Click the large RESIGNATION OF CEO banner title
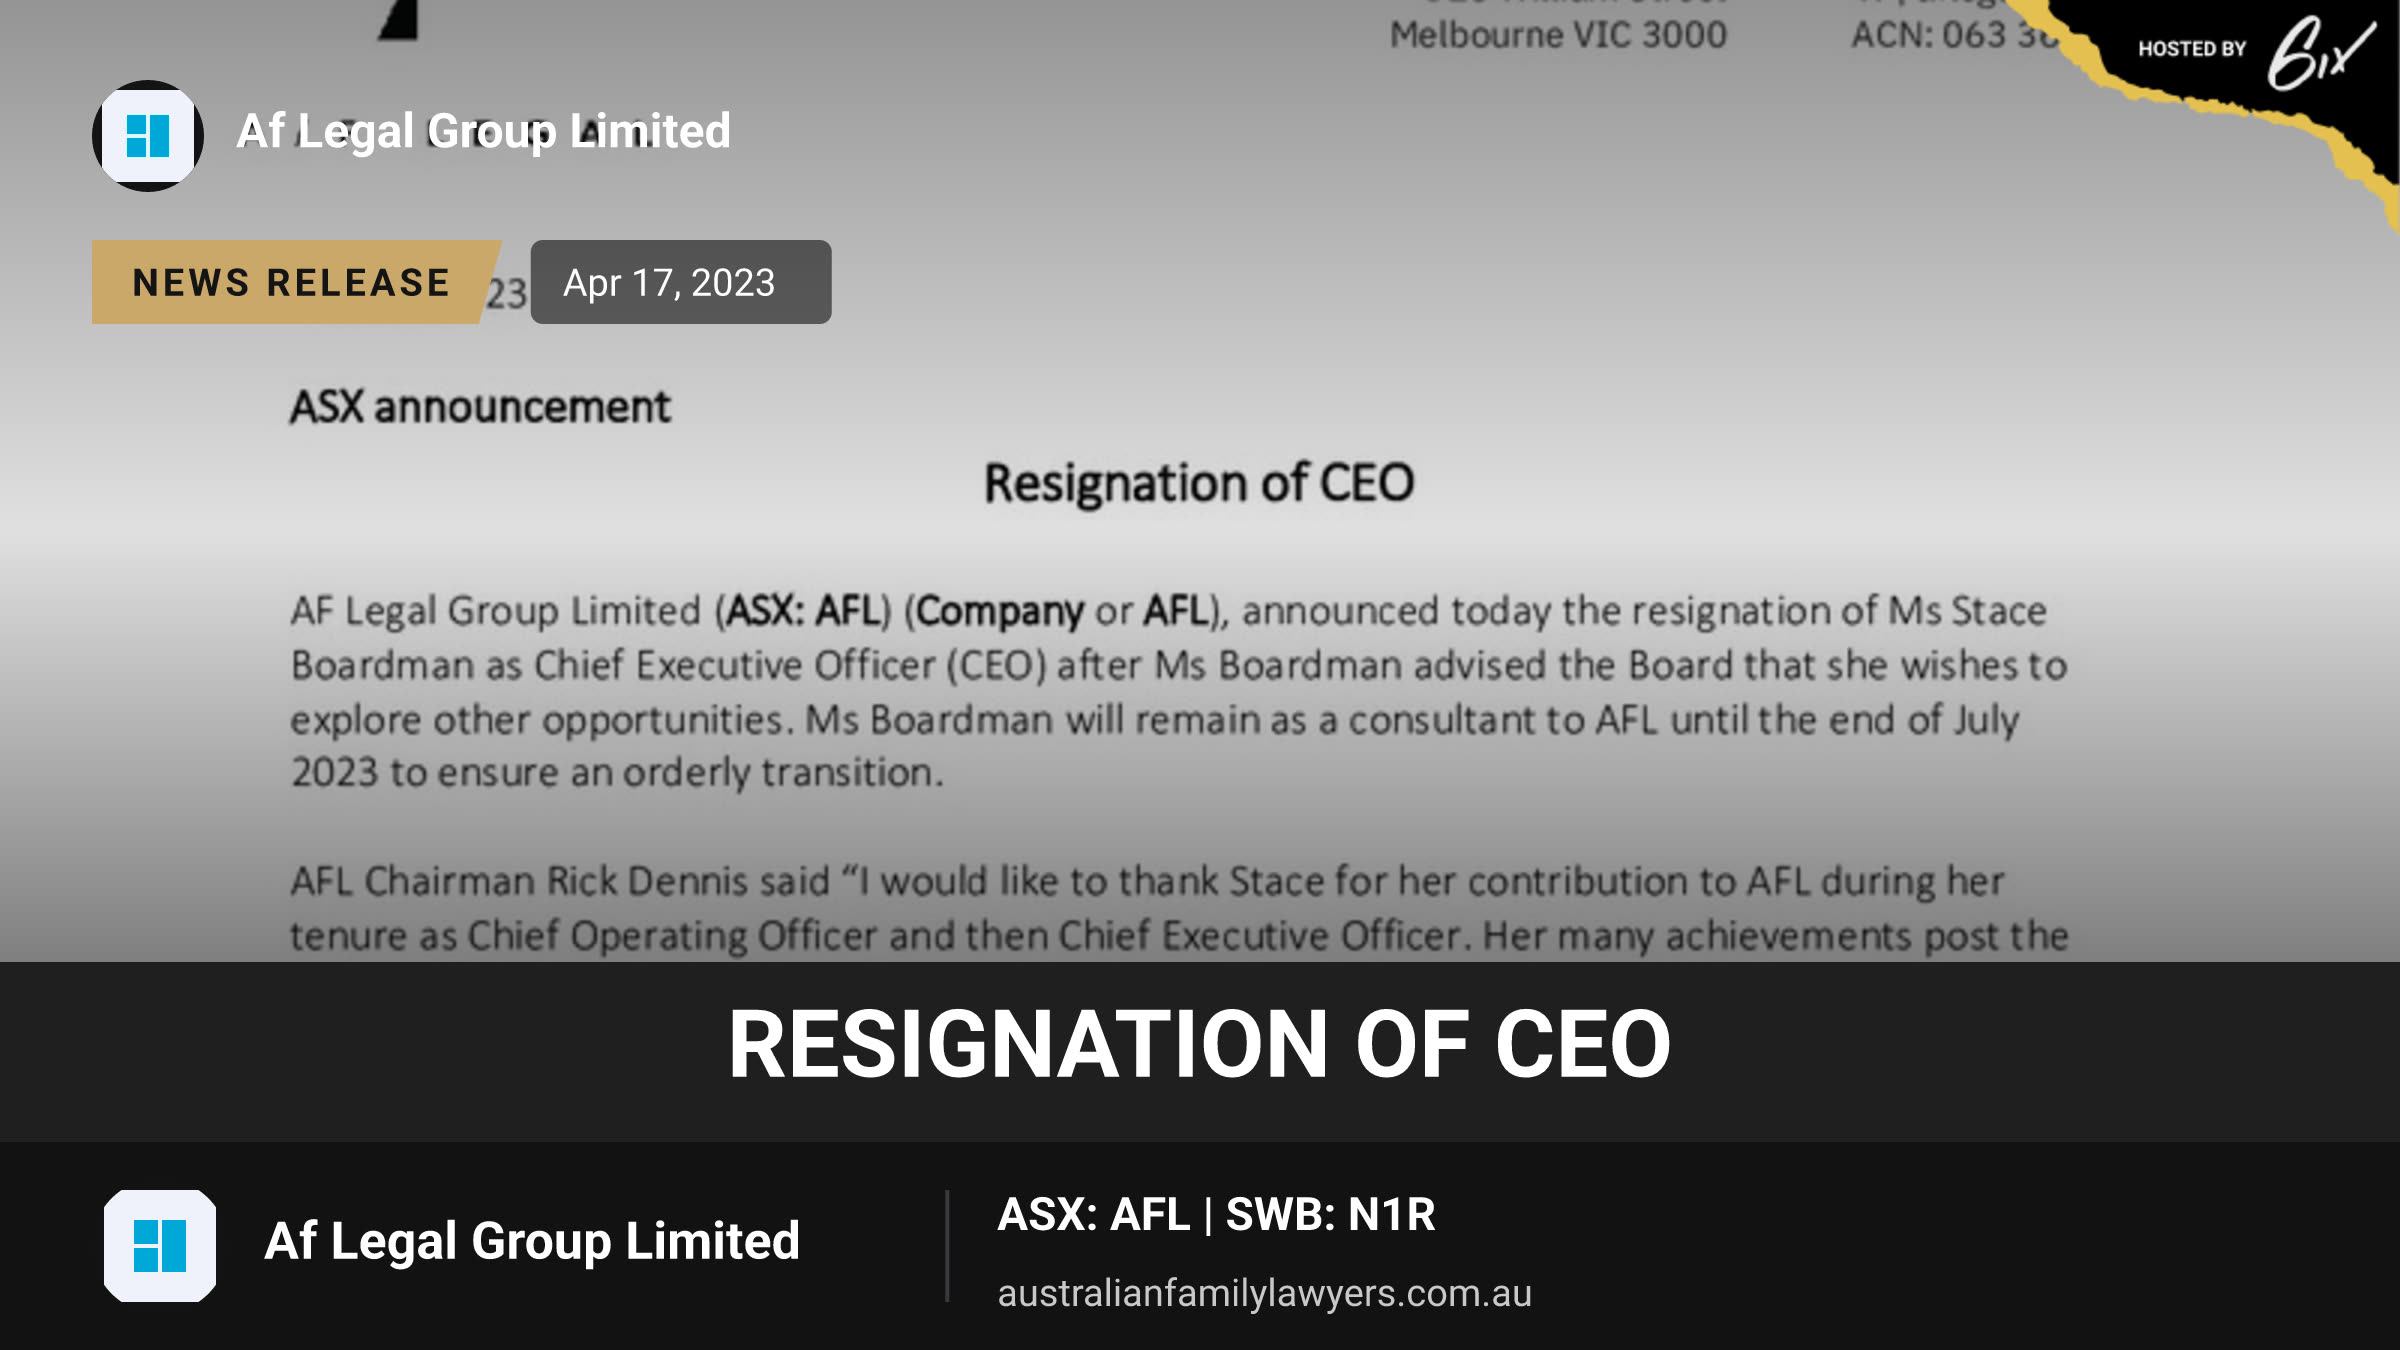Screen dimensions: 2400x1350 [1199, 1045]
